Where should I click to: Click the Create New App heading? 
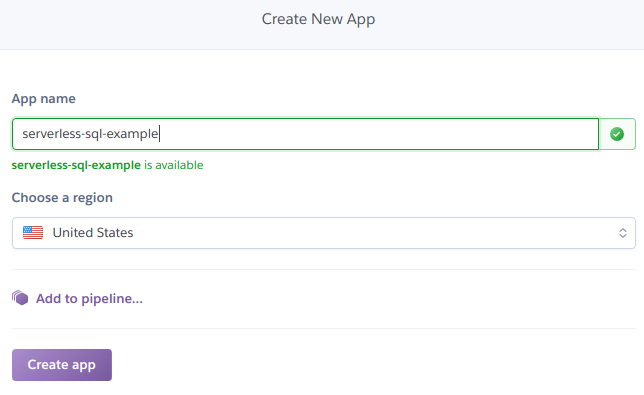click(x=318, y=19)
